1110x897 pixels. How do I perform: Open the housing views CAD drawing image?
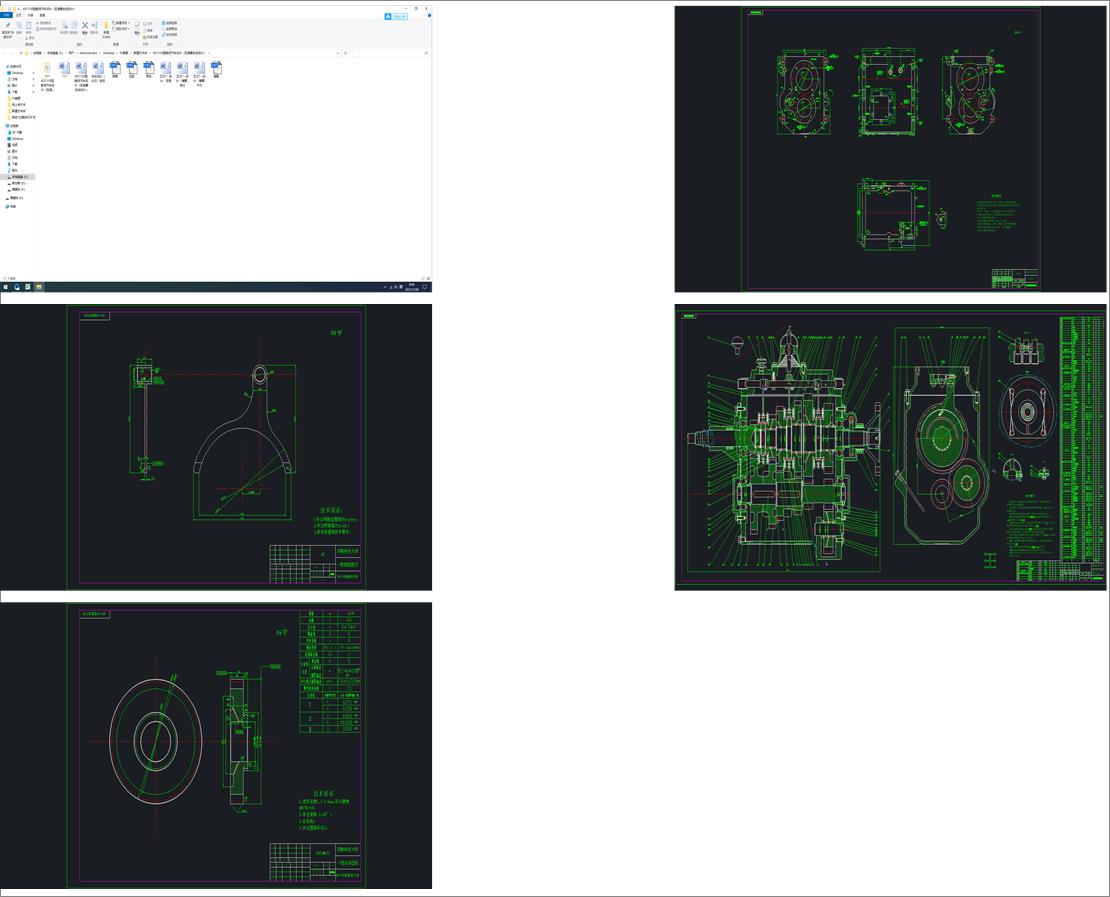pos(891,149)
